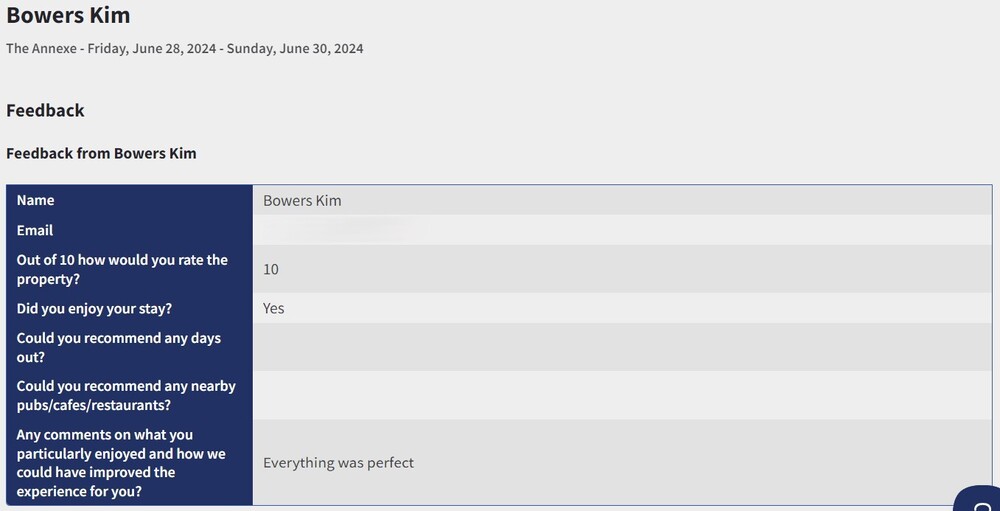
Task: Click the 'Feedback from Bowers Kim' subheading
Action: tap(101, 153)
